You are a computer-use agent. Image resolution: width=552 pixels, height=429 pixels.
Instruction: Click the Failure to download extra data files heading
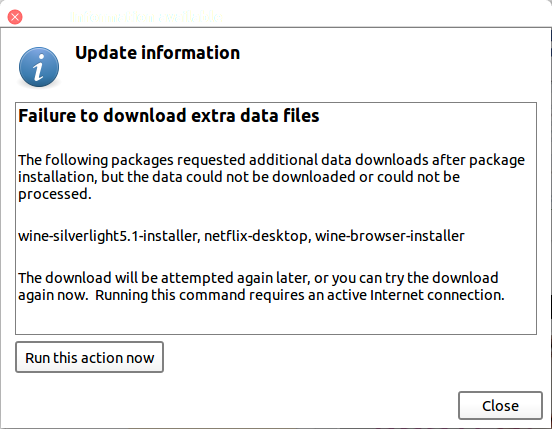coord(169,116)
